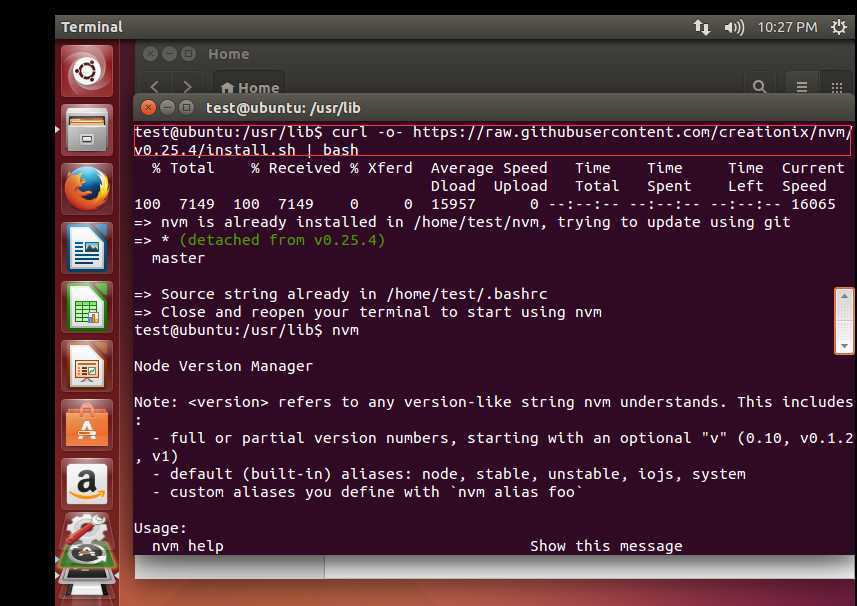Click search icon in Home window
Screen dimensions: 857x606
click(759, 86)
